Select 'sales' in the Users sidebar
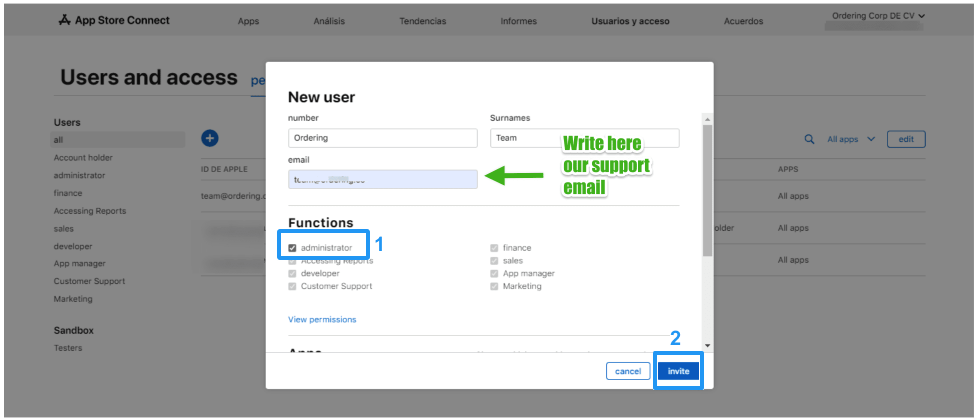Viewport: 975px width, 420px height. [x=63, y=228]
